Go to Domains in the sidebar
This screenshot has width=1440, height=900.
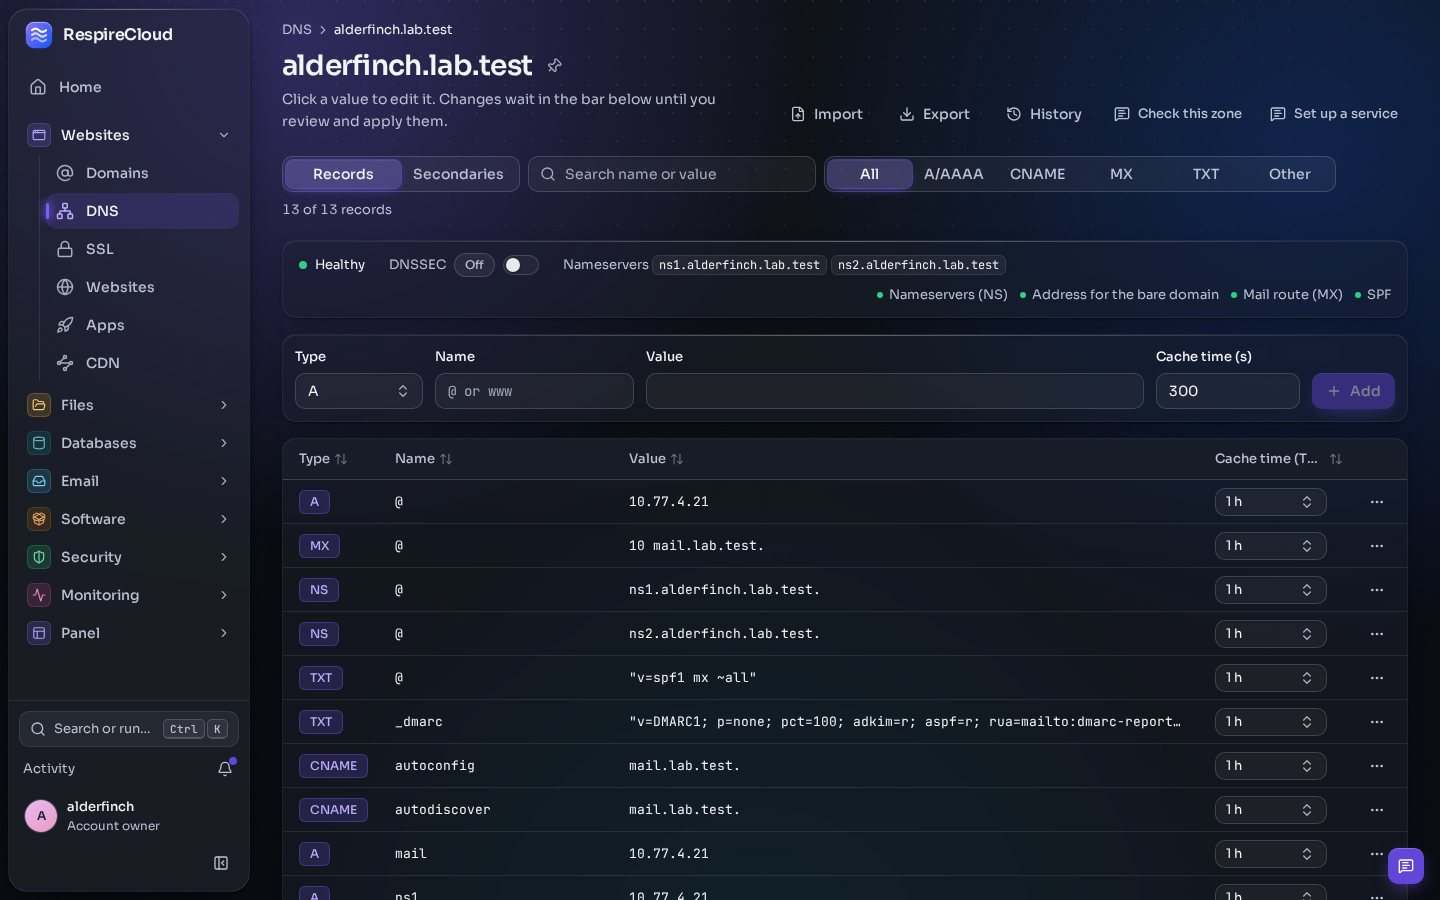pyautogui.click(x=142, y=173)
